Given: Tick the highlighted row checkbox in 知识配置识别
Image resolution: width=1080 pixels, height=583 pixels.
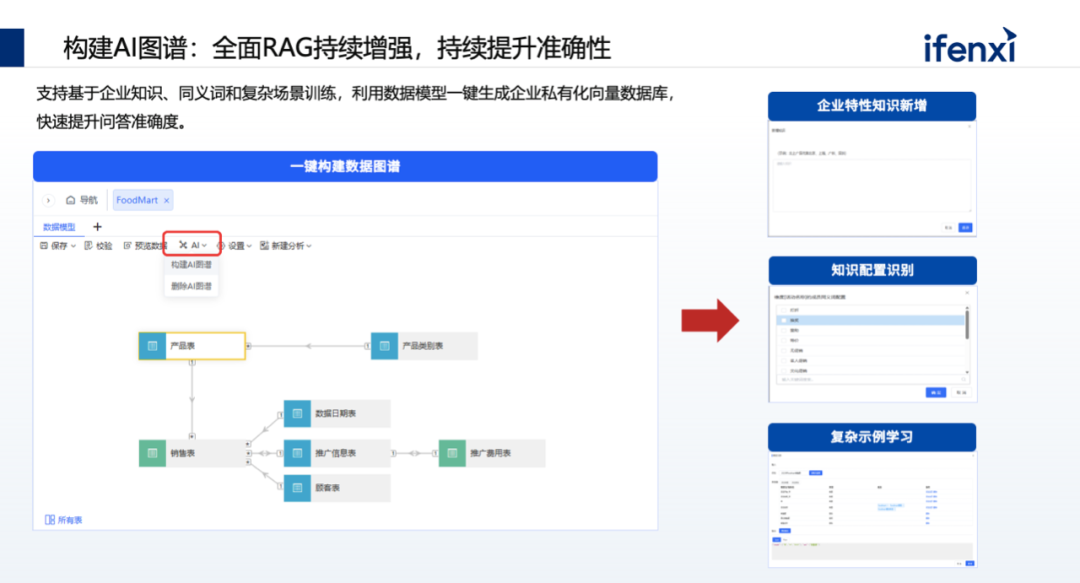Looking at the screenshot, I should coord(784,320).
